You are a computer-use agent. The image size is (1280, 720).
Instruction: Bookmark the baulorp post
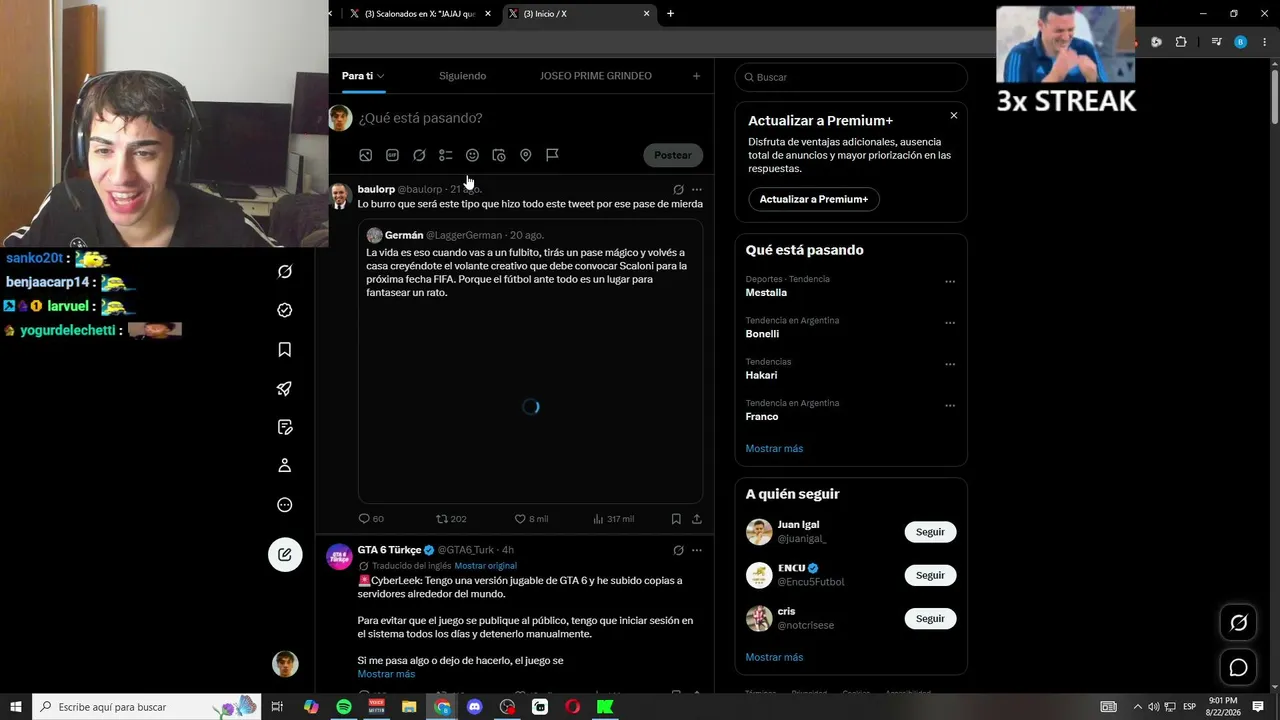[676, 519]
